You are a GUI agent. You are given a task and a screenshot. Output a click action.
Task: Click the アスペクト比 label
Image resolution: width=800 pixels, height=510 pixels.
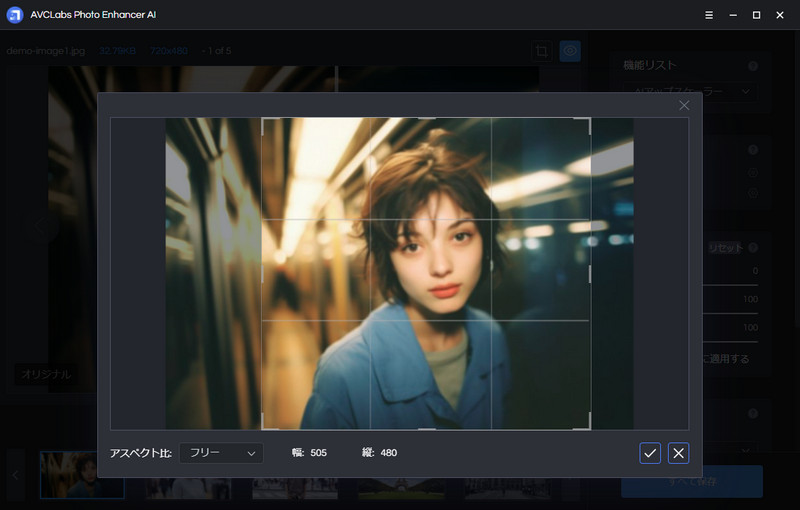click(141, 453)
